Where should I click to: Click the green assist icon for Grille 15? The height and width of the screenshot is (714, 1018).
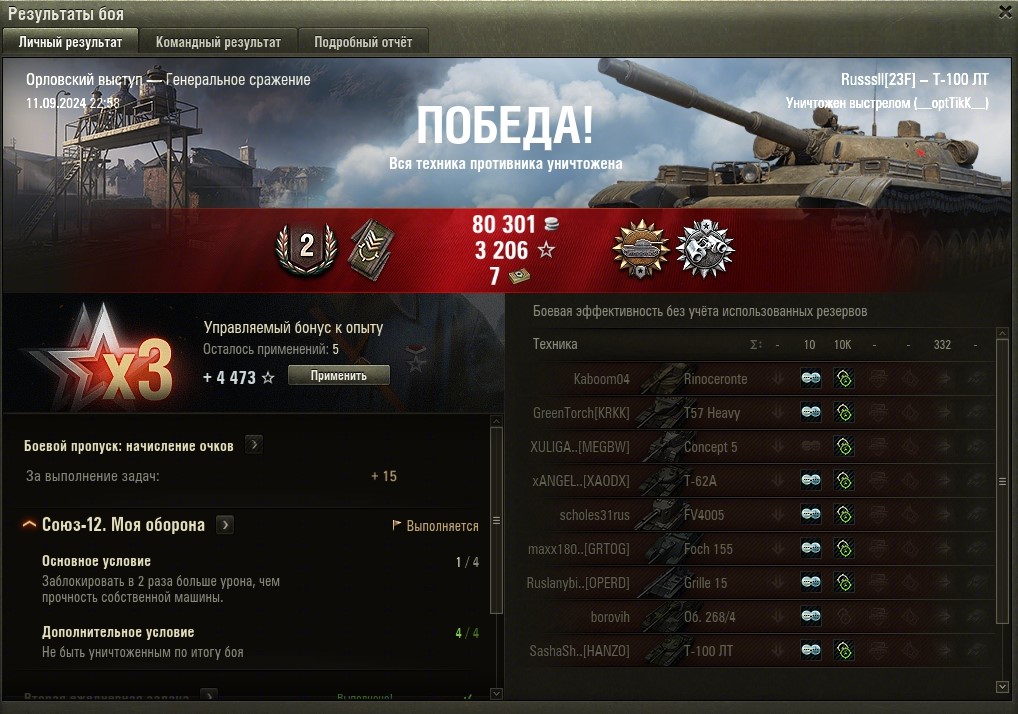tap(844, 583)
